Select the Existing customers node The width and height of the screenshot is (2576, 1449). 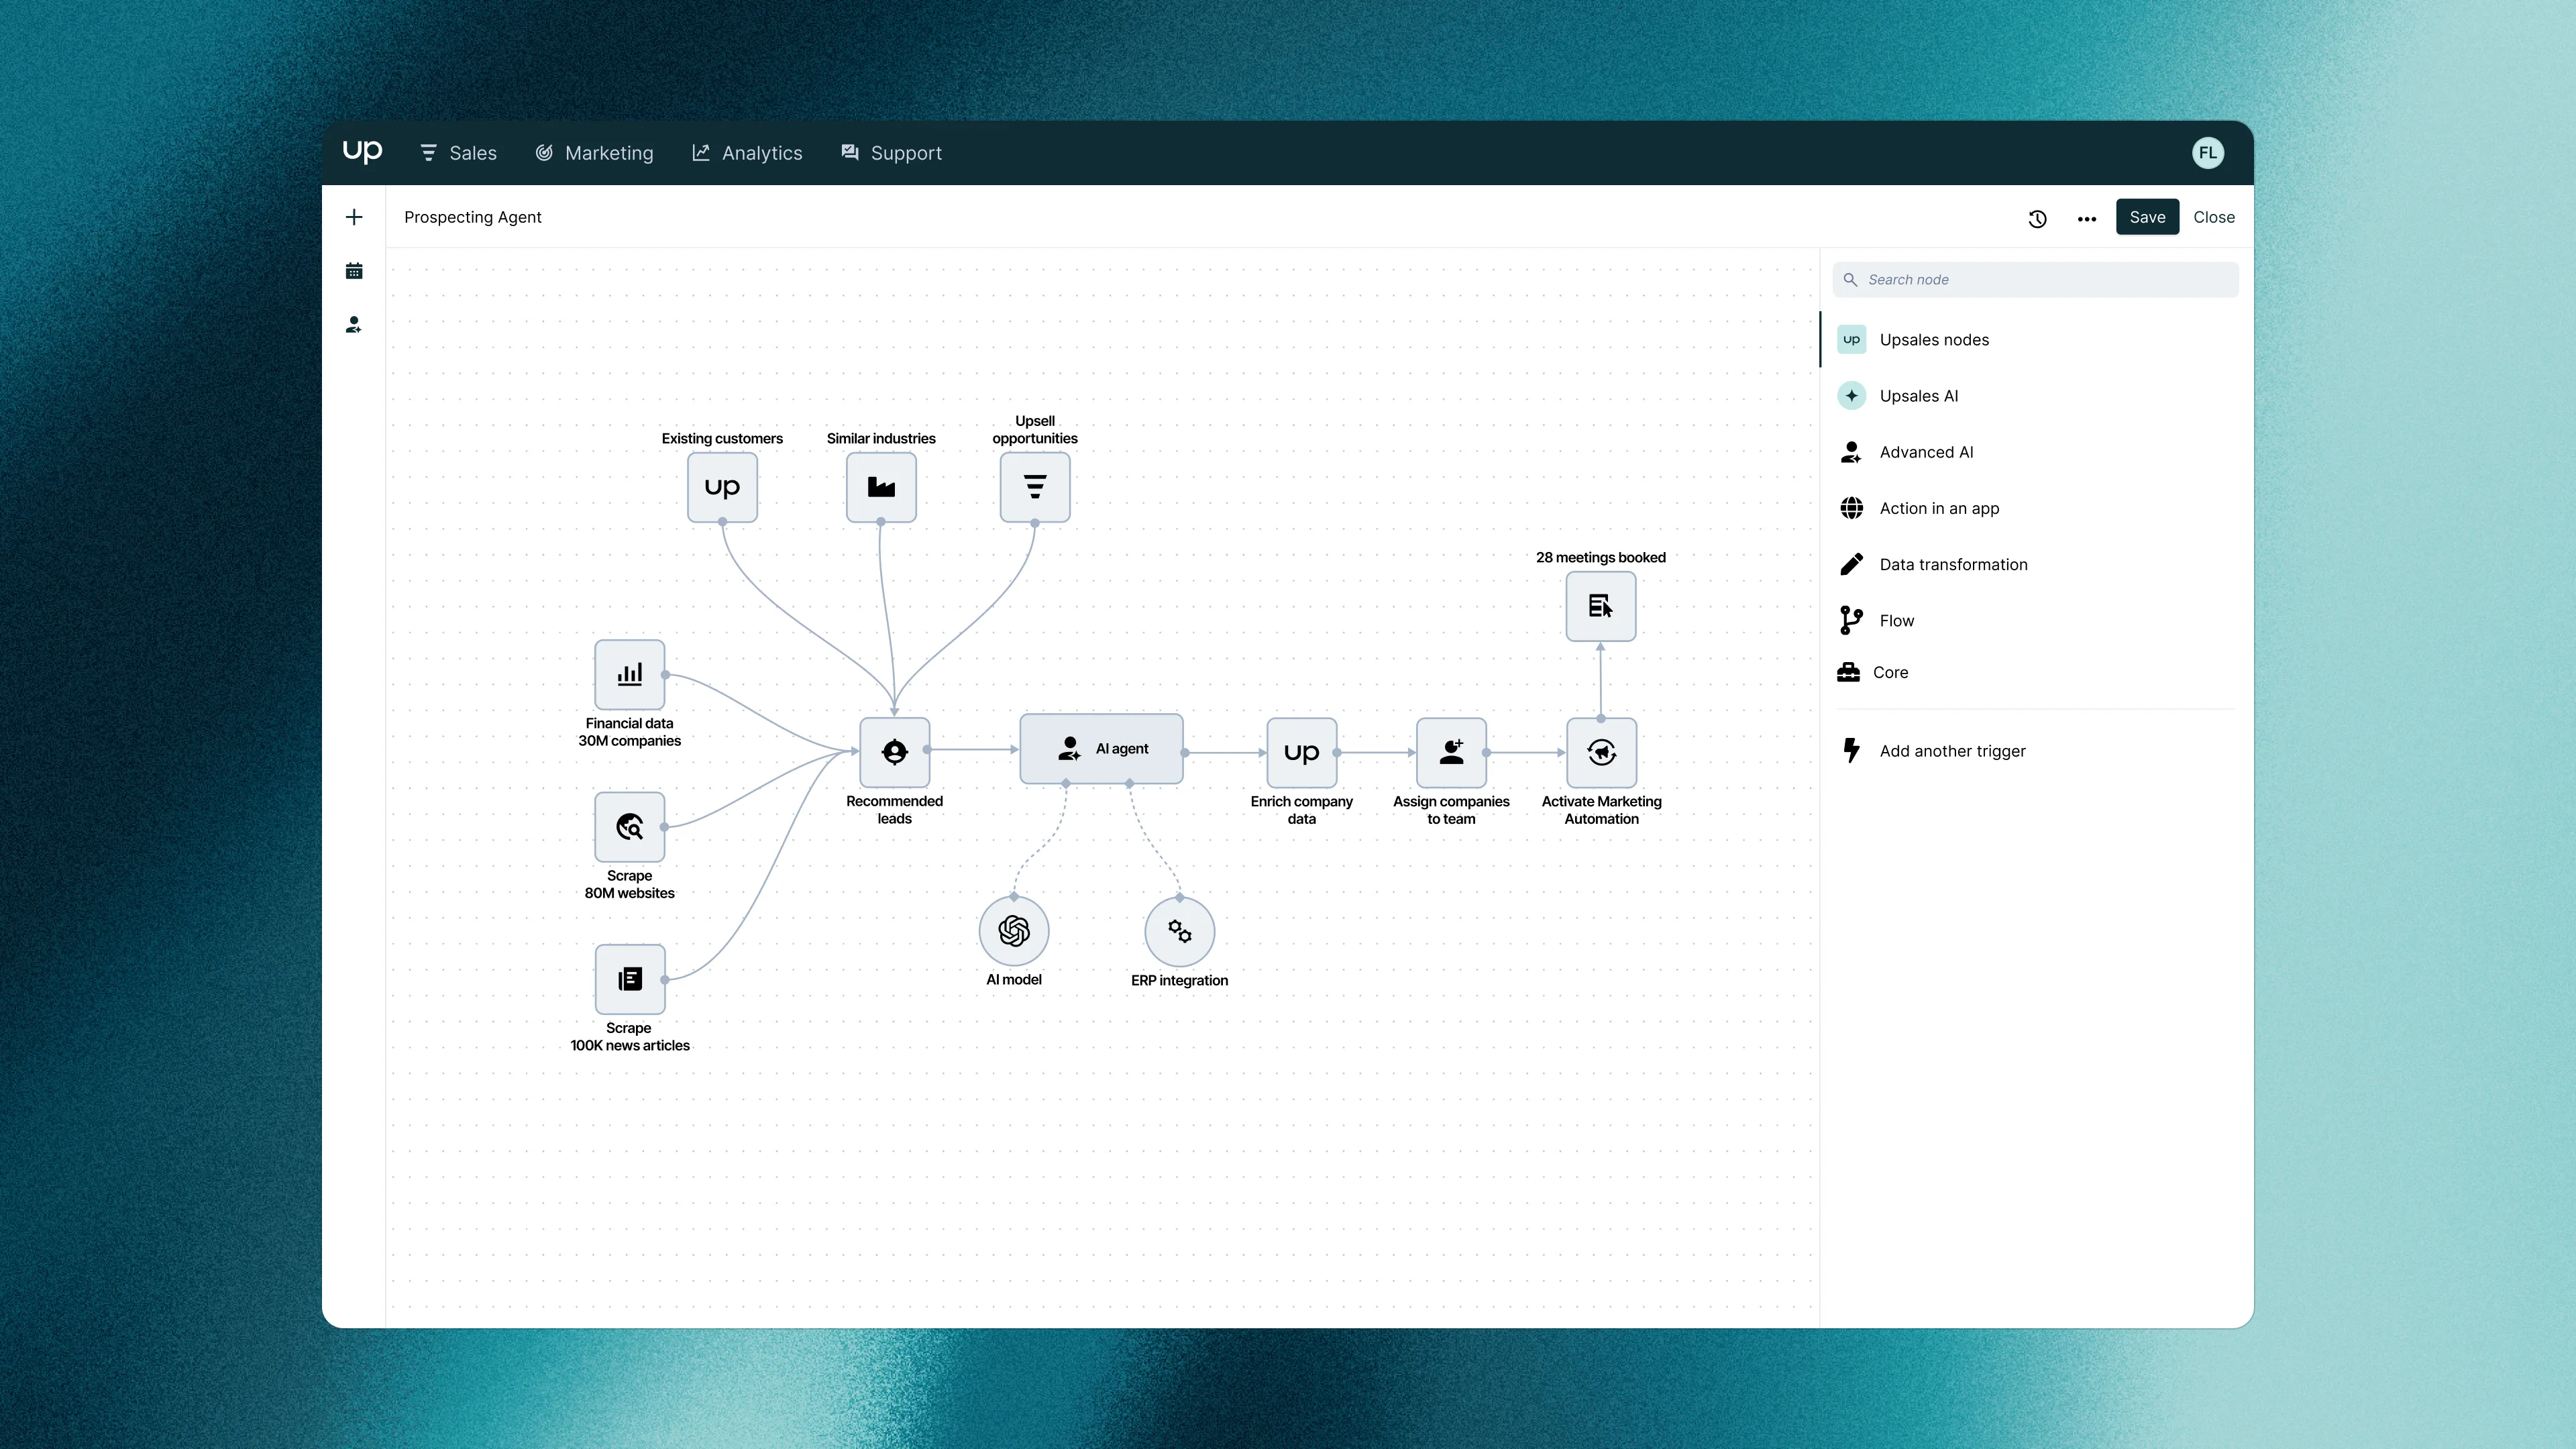click(722, 487)
